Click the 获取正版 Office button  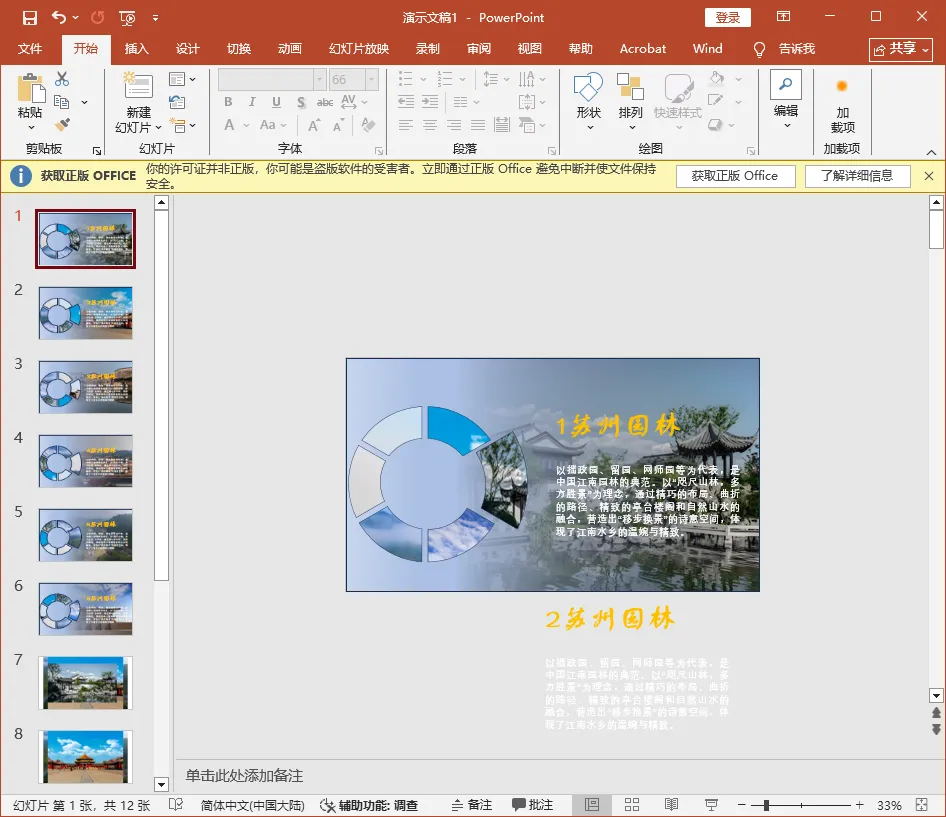point(735,176)
